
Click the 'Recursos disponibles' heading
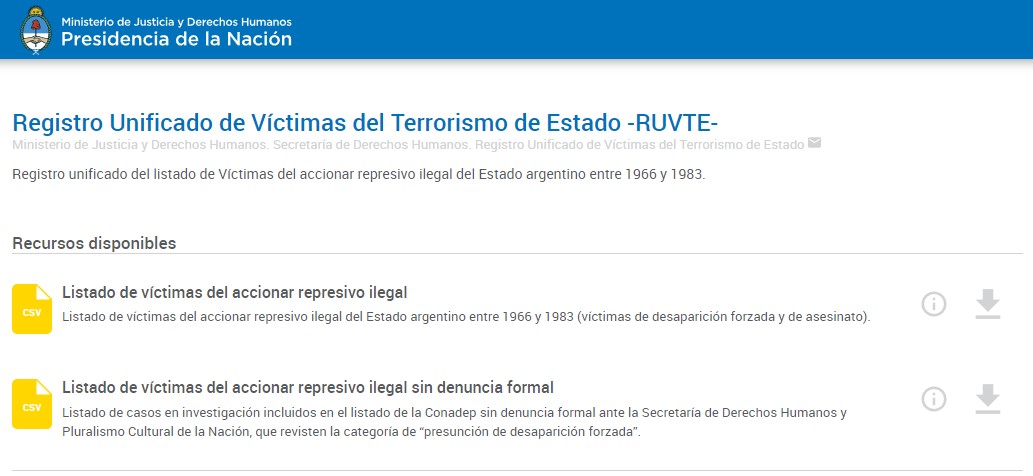pos(94,244)
